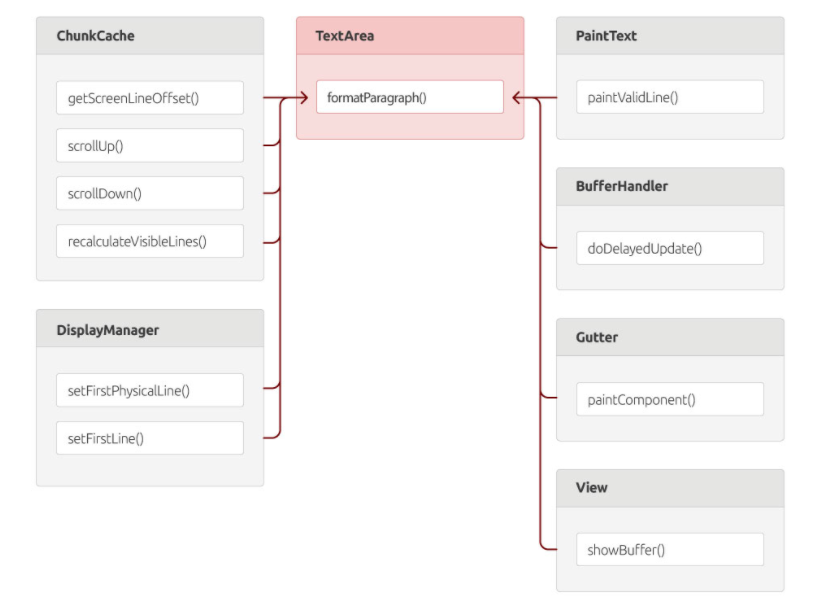Image resolution: width=838 pixels, height=606 pixels.
Task: Select the showBuffer() method box
Action: [670, 549]
